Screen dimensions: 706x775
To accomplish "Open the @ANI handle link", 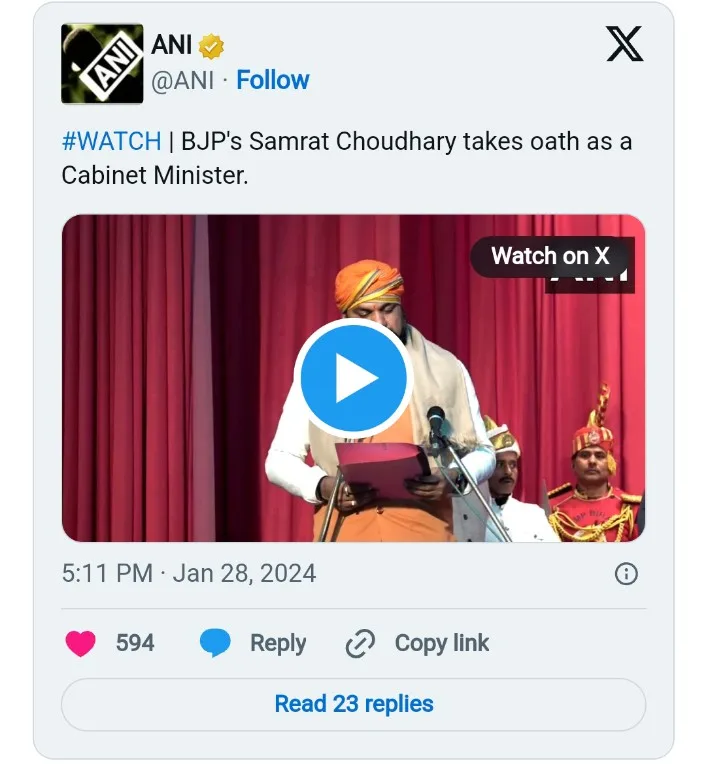I will [182, 81].
